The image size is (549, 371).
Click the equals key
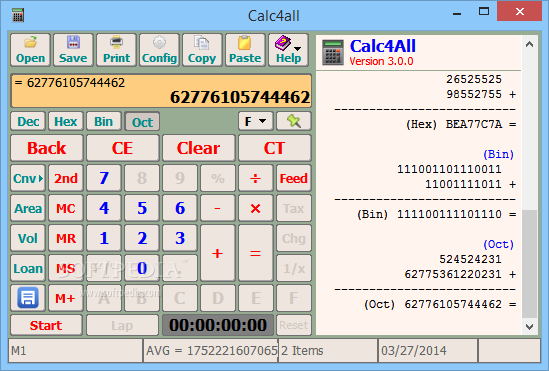pos(256,253)
